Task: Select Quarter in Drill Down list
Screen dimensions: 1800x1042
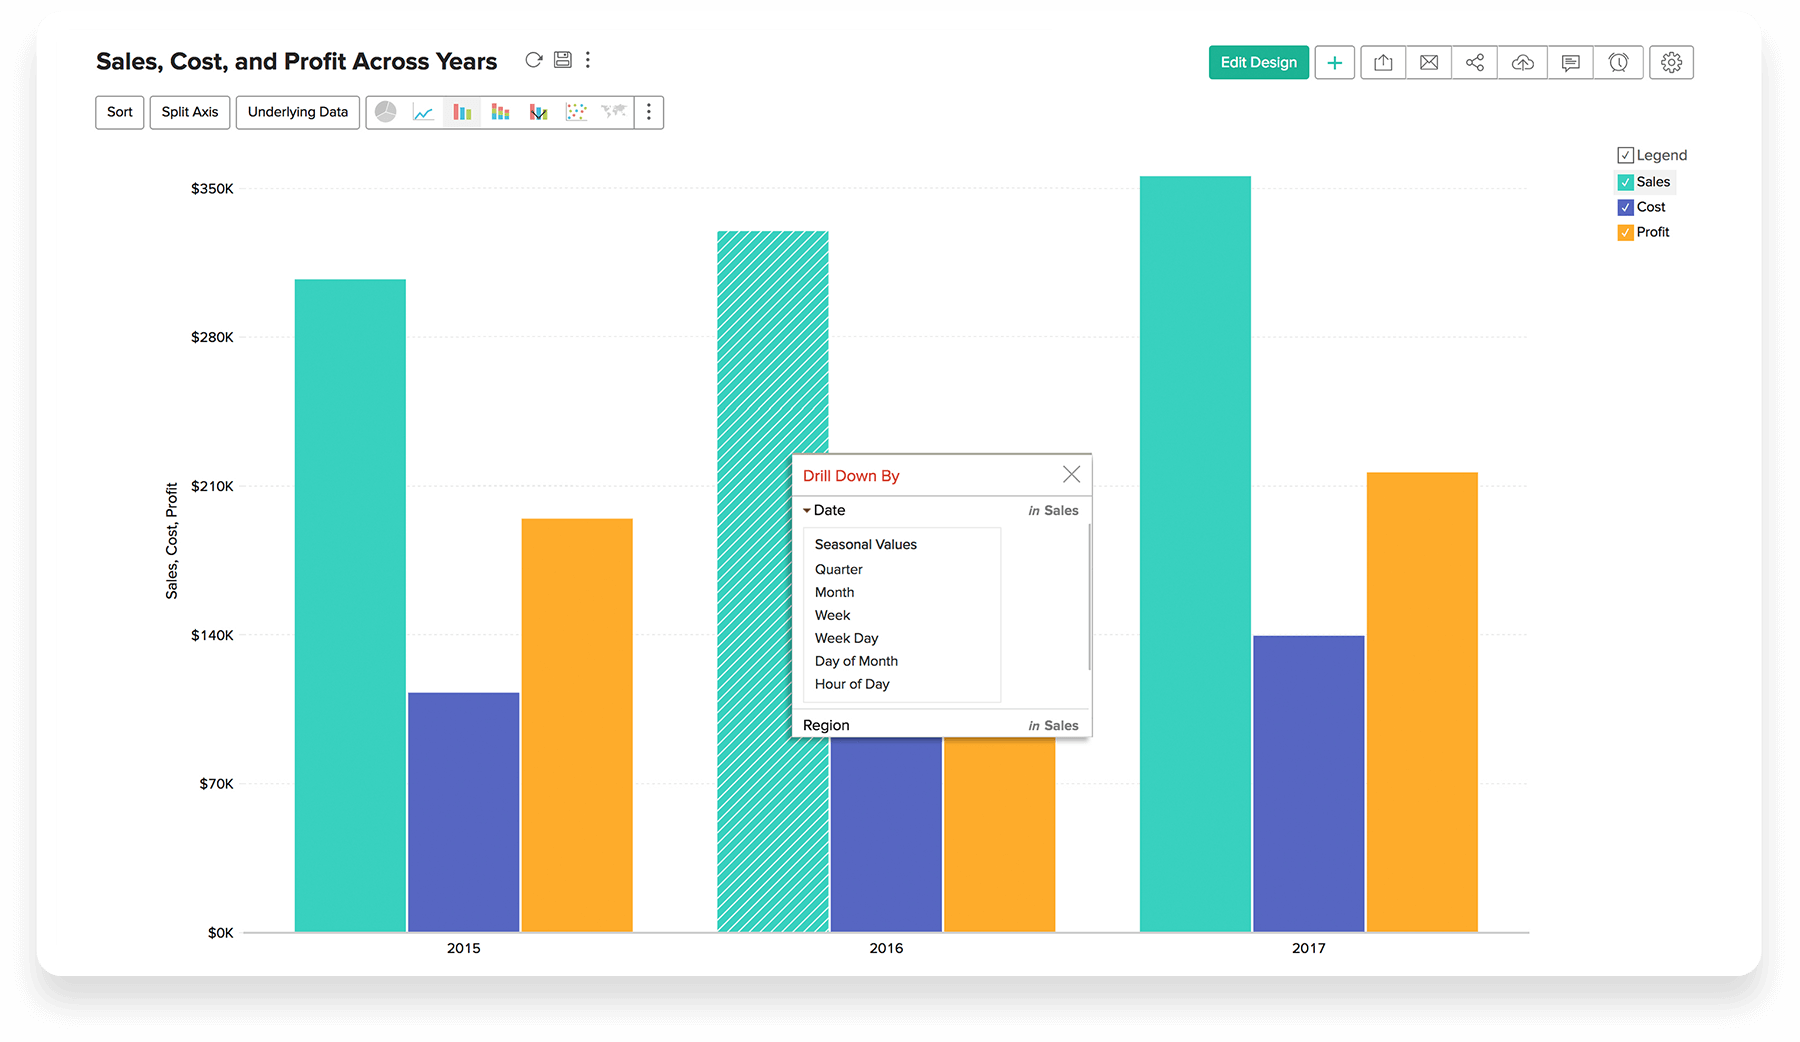Action: tap(838, 569)
